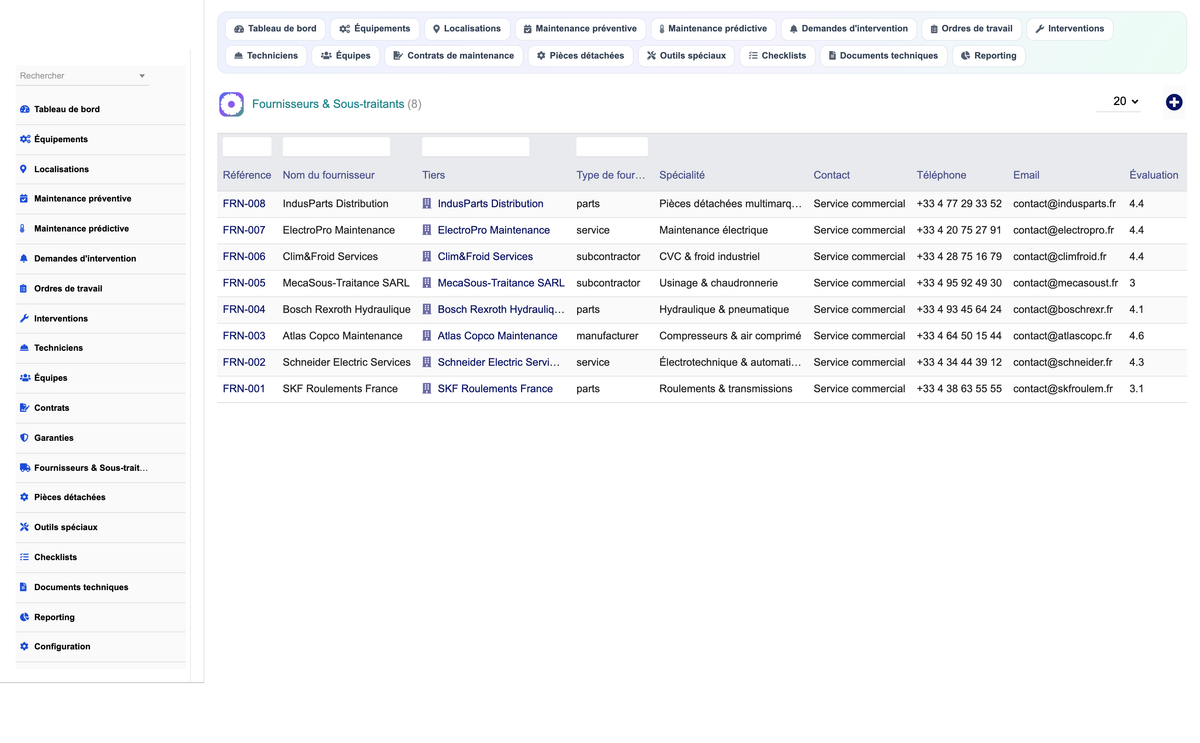Viewport: 1200px width, 743px height.
Task: Follow the SKF Roulements France tiers link
Action: [x=495, y=389]
